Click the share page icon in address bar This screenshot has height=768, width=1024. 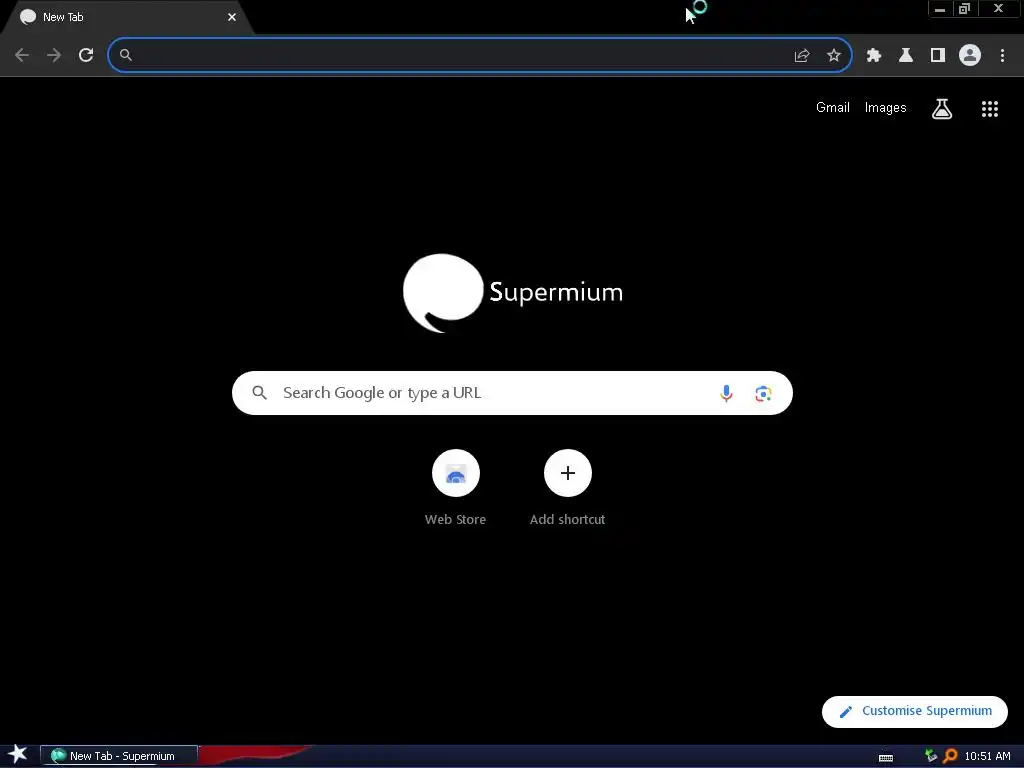pos(802,56)
